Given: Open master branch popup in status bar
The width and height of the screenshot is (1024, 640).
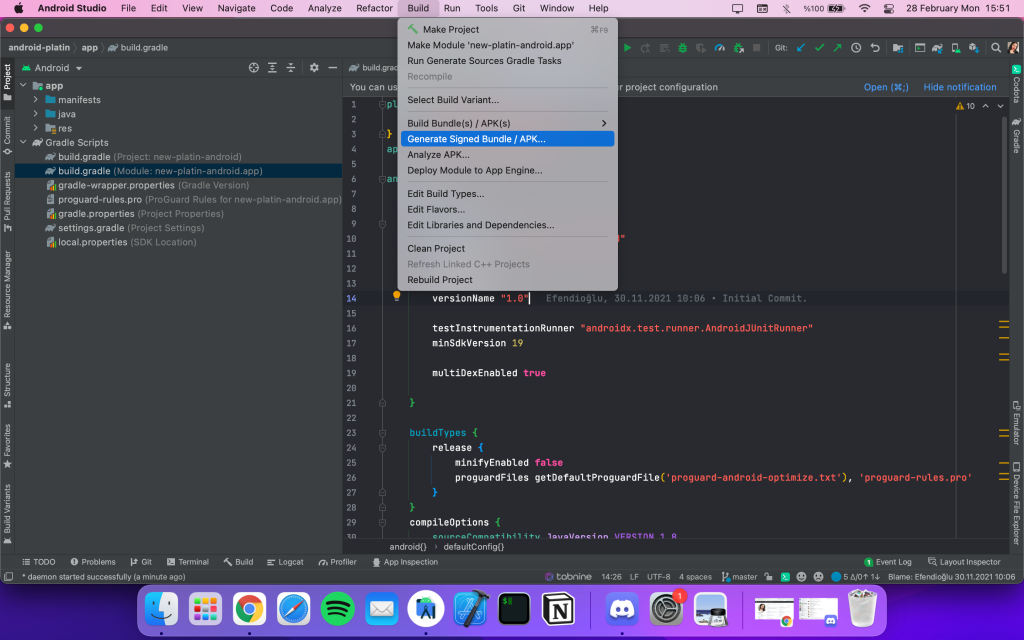Looking at the screenshot, I should [x=739, y=577].
